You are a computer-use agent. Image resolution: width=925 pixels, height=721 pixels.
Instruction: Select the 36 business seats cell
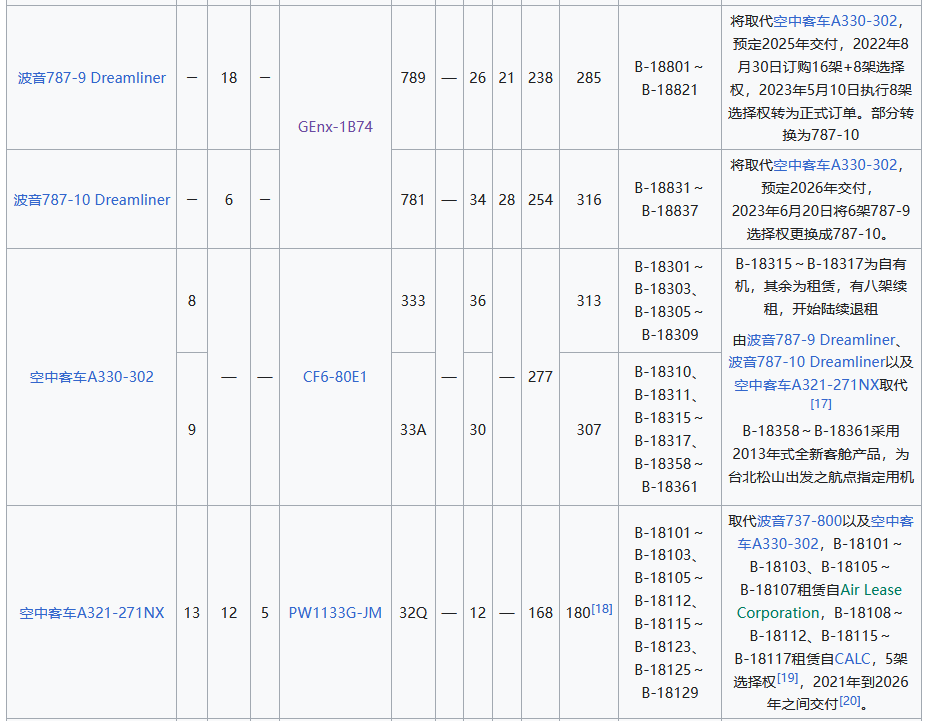tap(478, 301)
